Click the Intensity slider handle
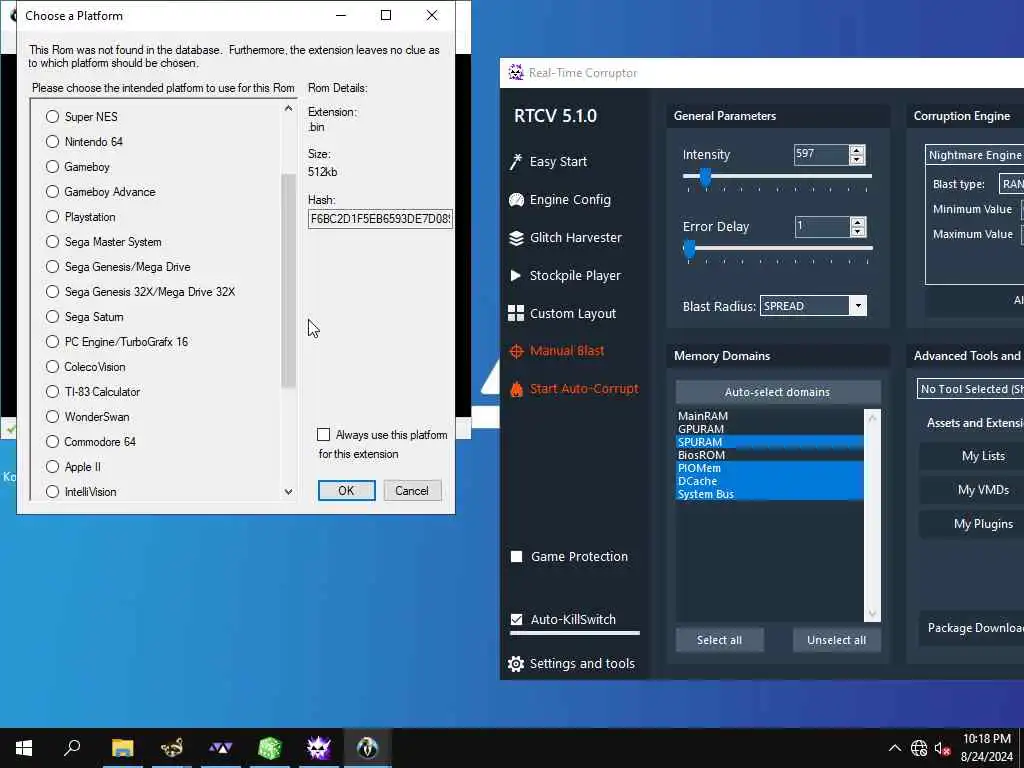This screenshot has height=768, width=1024. point(705,177)
